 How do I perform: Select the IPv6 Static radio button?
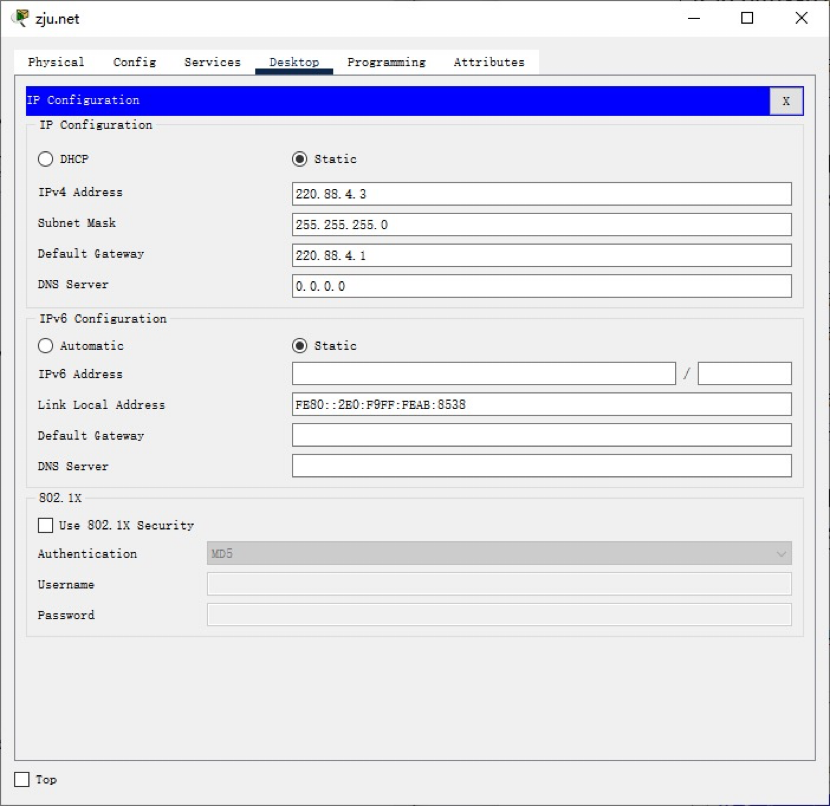[300, 346]
